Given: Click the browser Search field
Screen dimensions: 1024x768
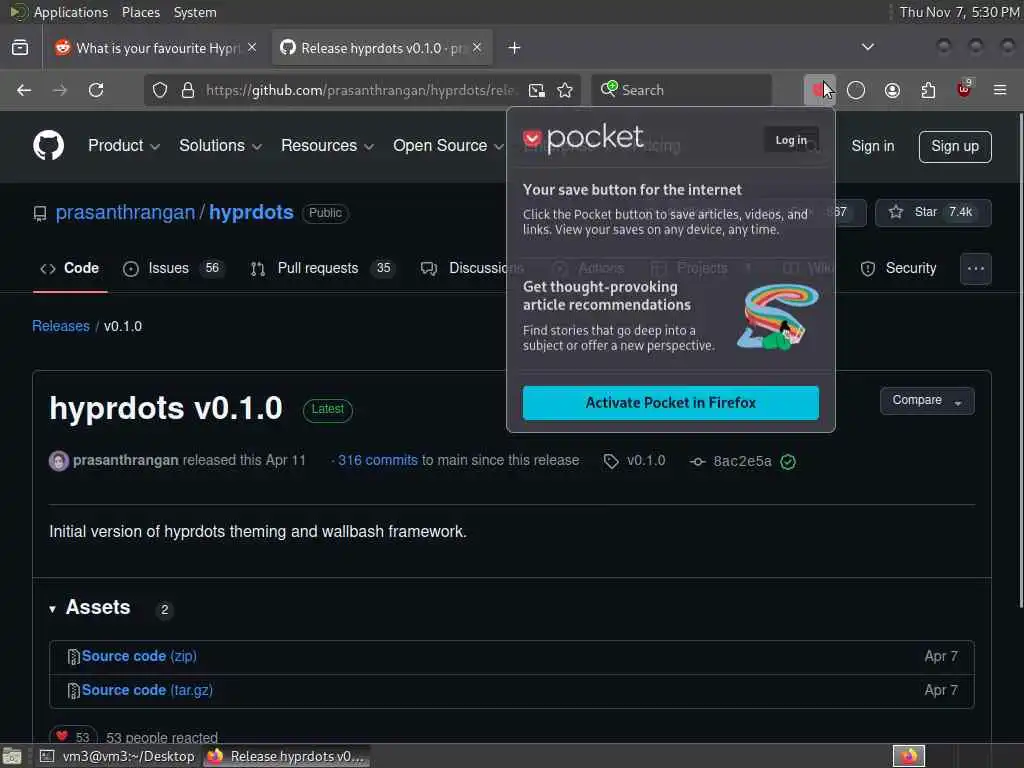Looking at the screenshot, I should coord(682,90).
